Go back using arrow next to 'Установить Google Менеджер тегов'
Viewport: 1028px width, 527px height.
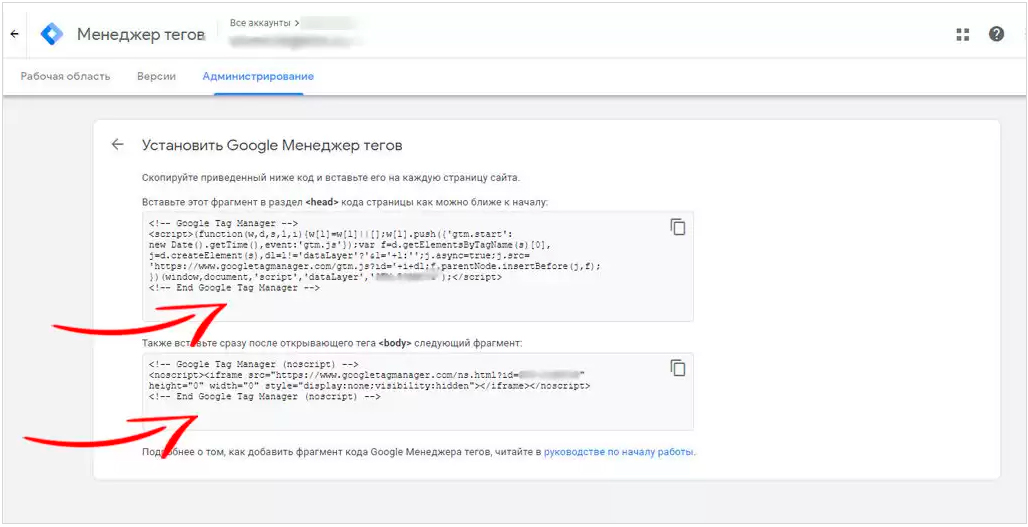117,145
